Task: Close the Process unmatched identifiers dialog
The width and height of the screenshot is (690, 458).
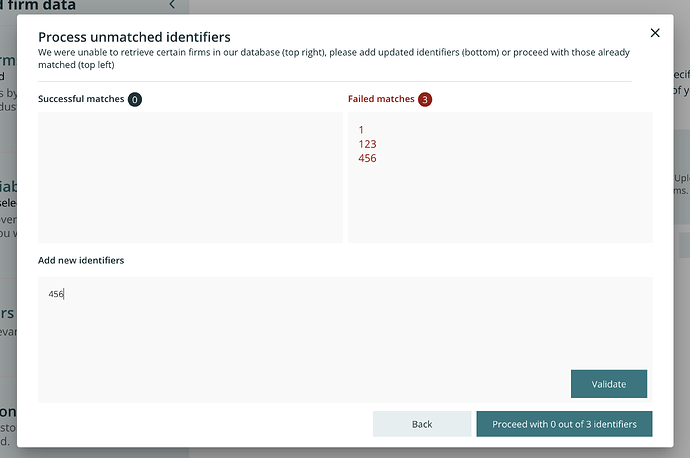Action: click(x=655, y=33)
